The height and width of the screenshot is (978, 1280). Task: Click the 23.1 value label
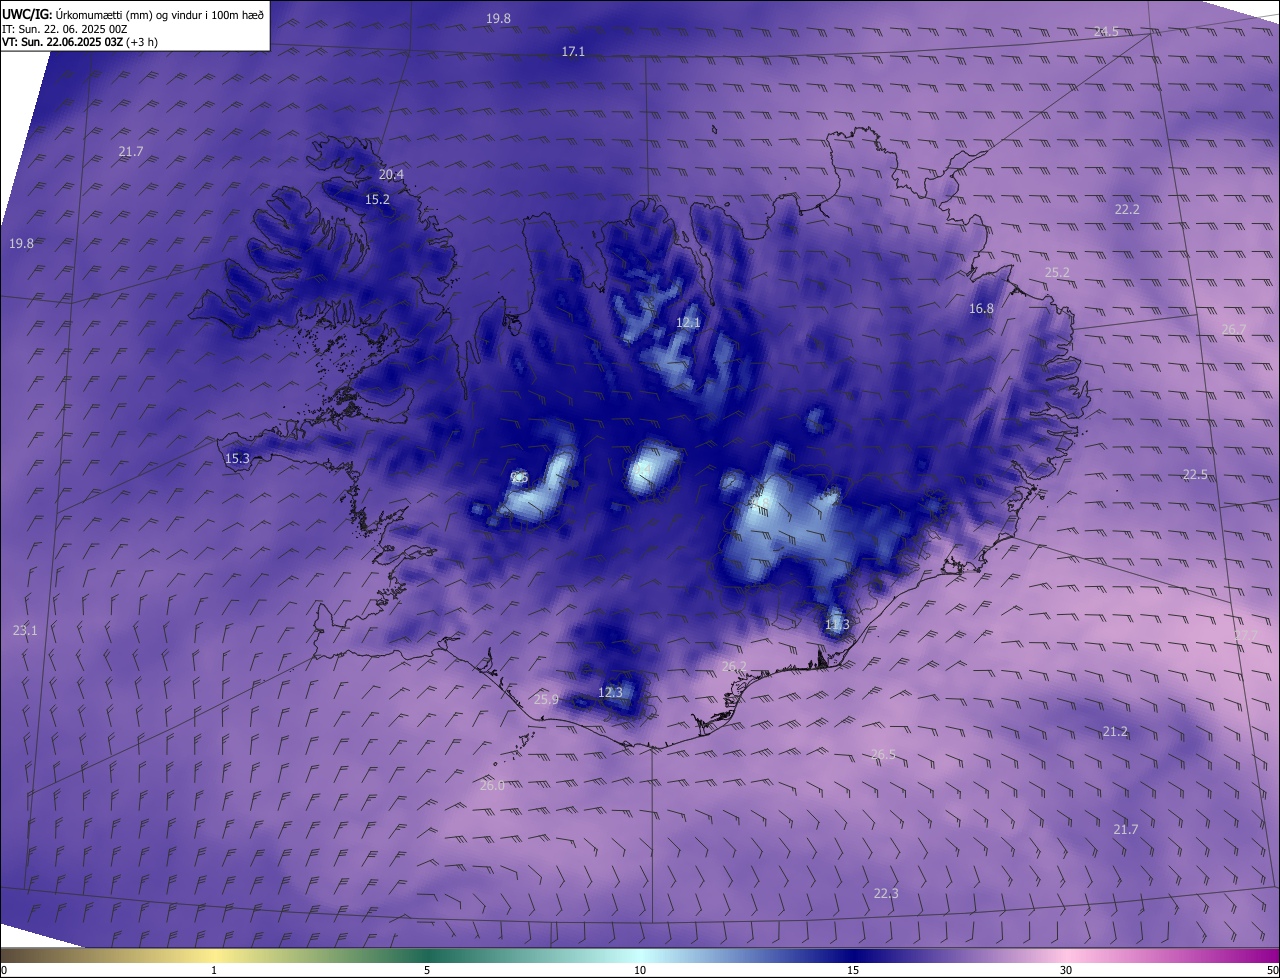[x=25, y=631]
